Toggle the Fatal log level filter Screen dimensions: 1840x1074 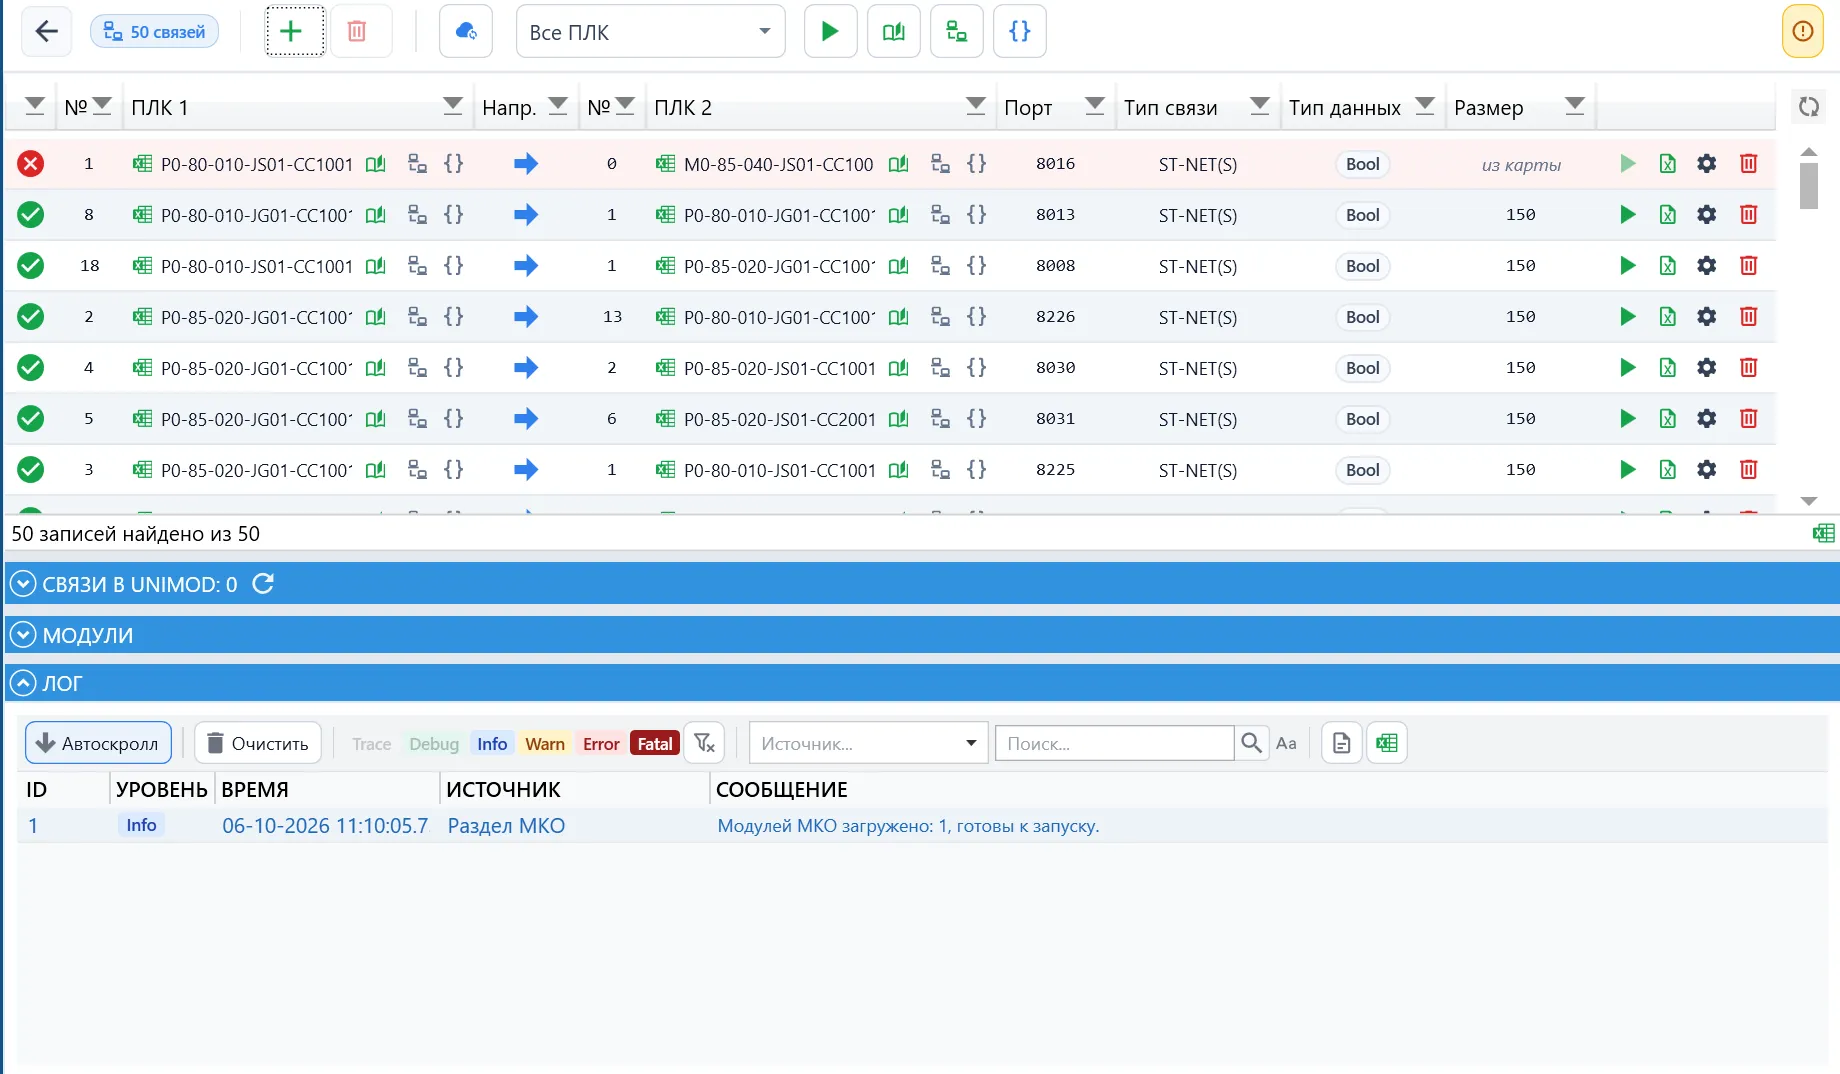(x=655, y=743)
